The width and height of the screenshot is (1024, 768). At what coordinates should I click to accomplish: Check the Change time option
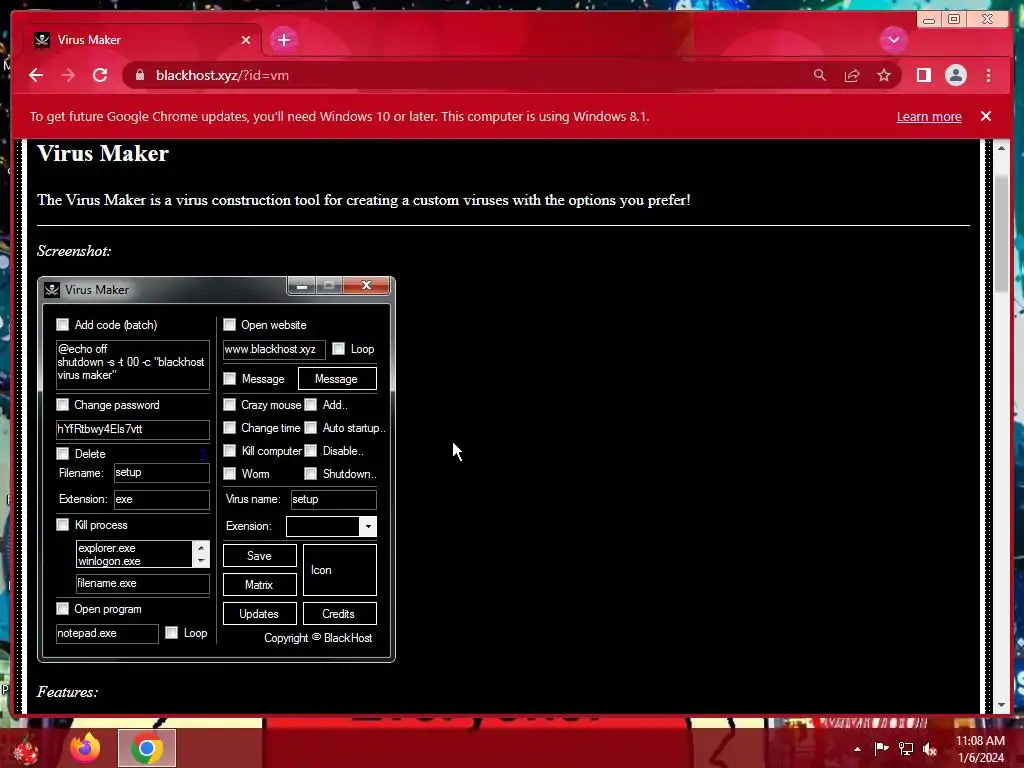[229, 428]
